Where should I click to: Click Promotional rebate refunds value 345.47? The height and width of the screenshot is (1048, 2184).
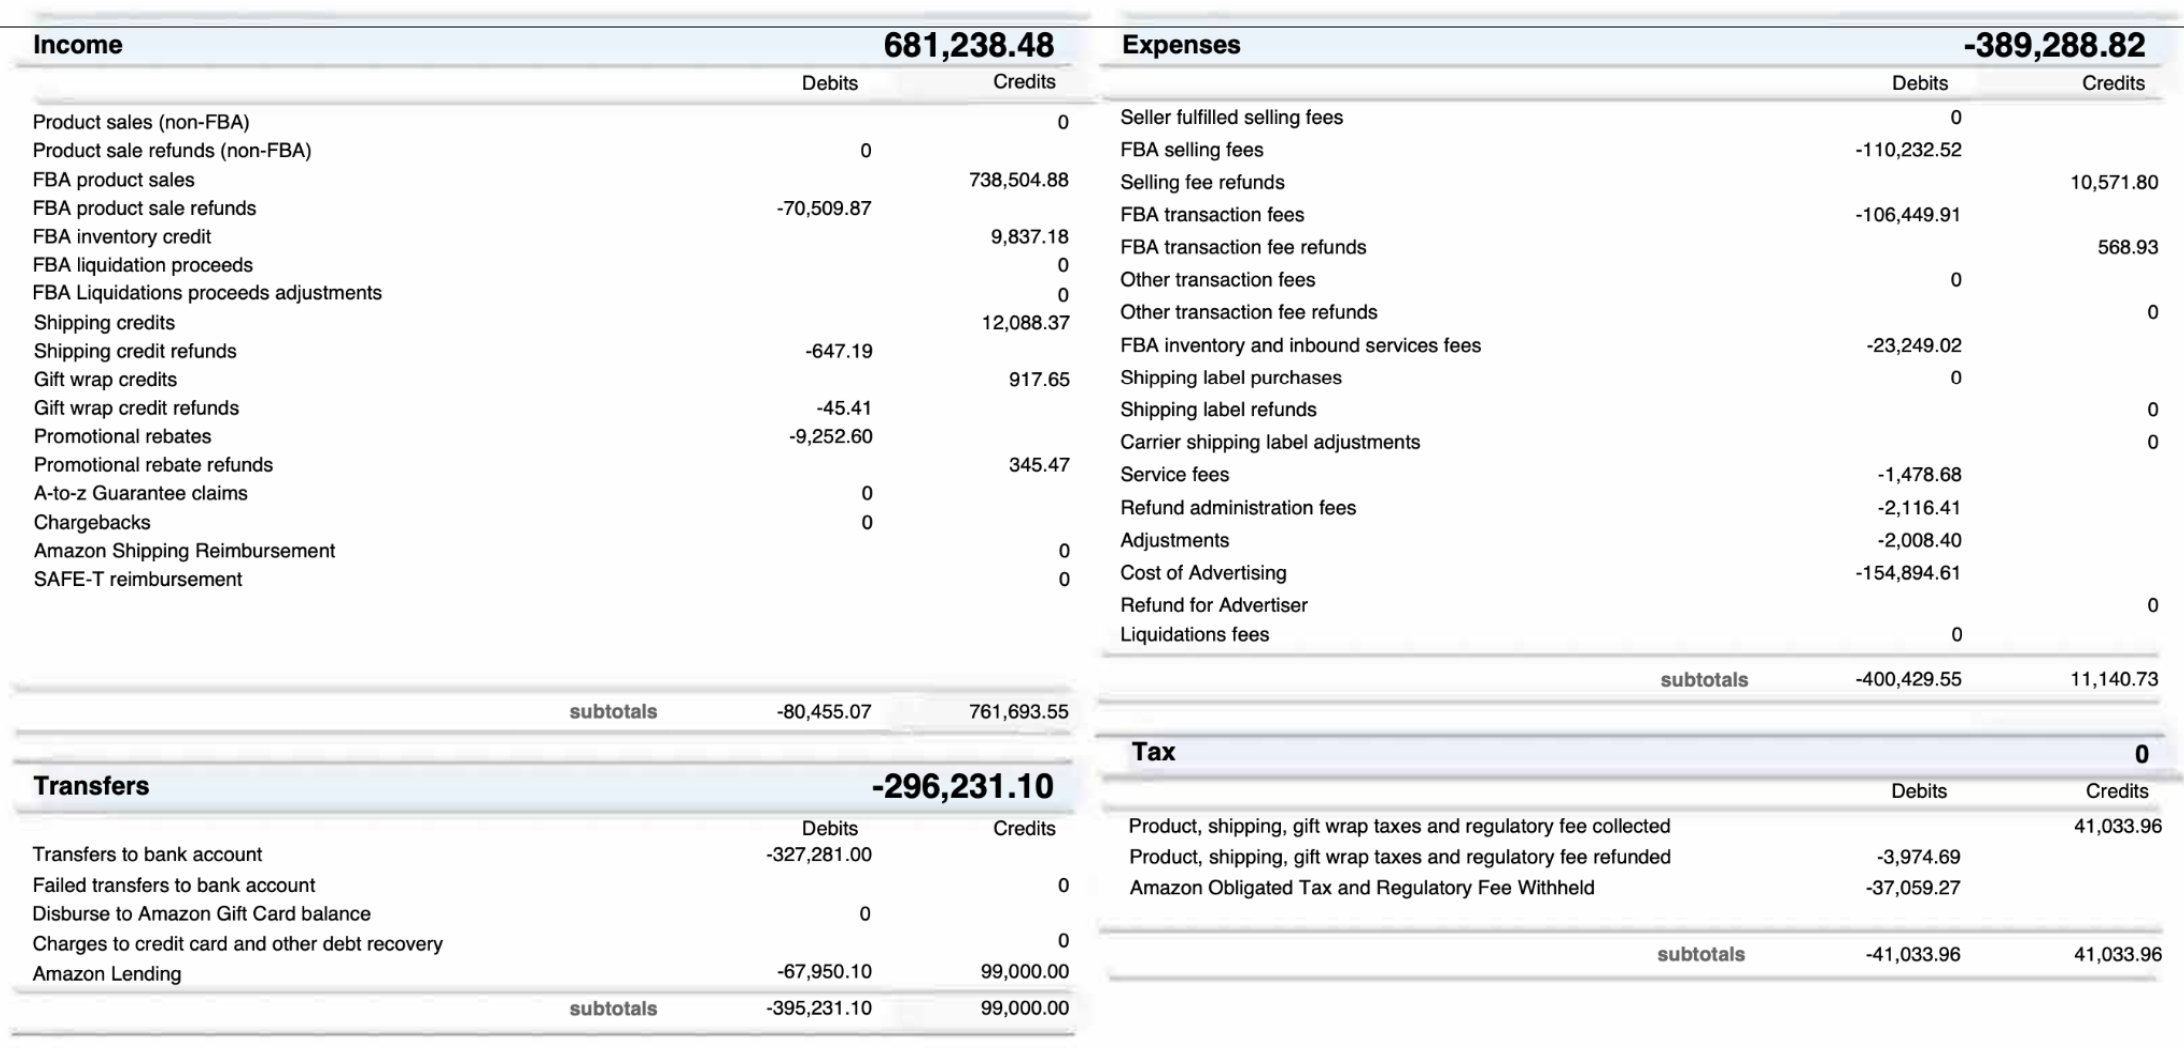coord(1039,465)
